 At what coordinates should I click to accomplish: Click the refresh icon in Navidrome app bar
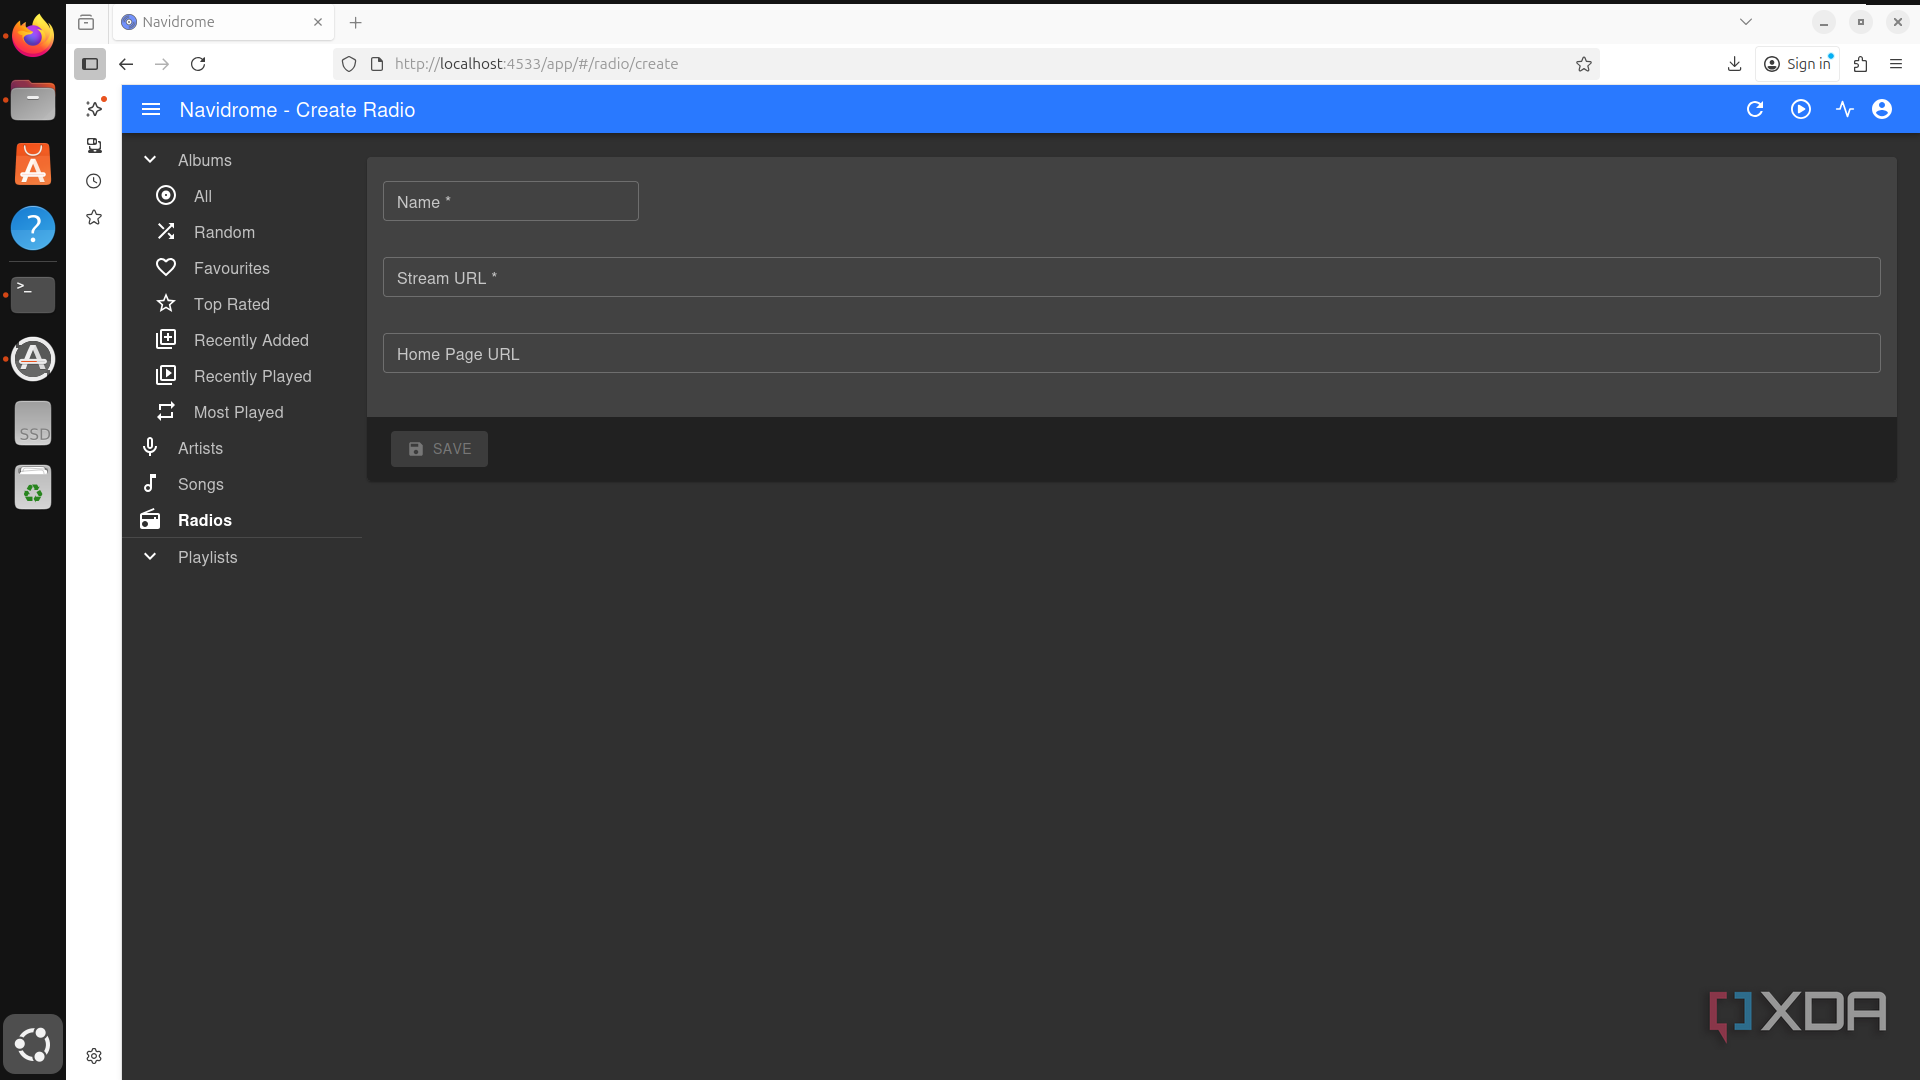1755,110
